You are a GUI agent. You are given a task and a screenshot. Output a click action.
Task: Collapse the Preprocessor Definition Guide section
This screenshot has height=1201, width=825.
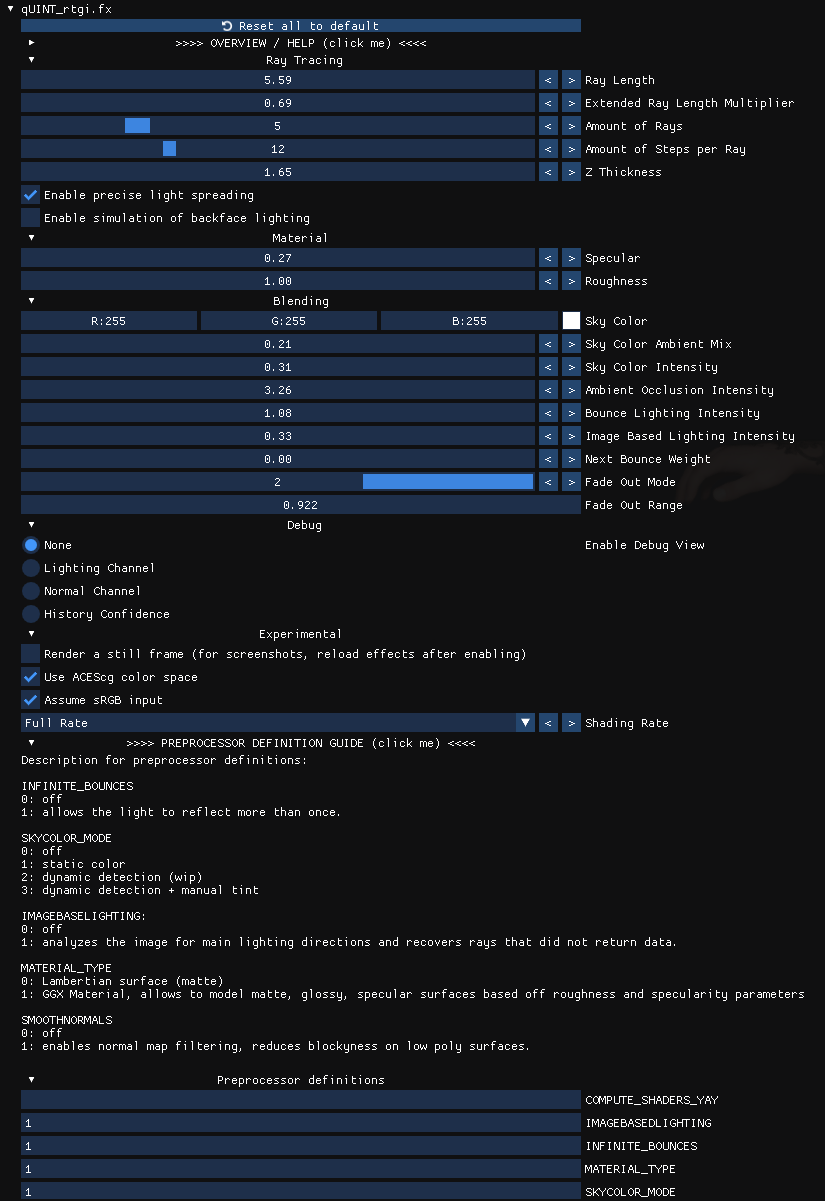pos(31,743)
